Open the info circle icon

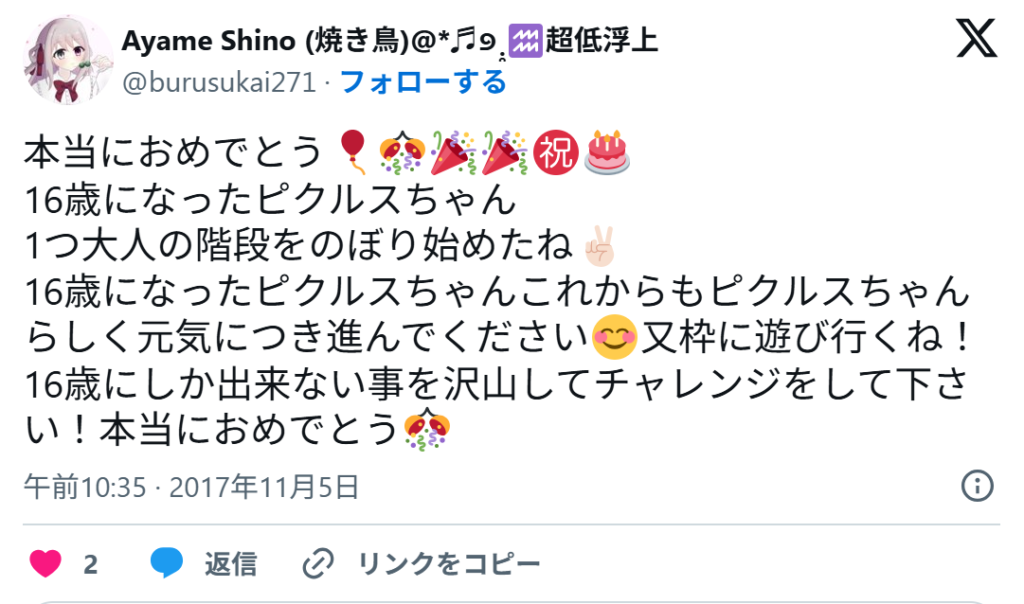(x=977, y=486)
